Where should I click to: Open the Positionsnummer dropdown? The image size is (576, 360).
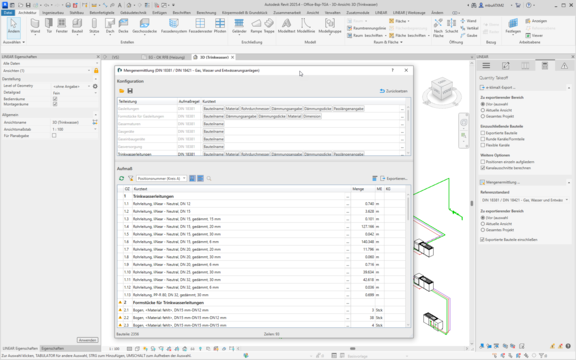pyautogui.click(x=162, y=179)
